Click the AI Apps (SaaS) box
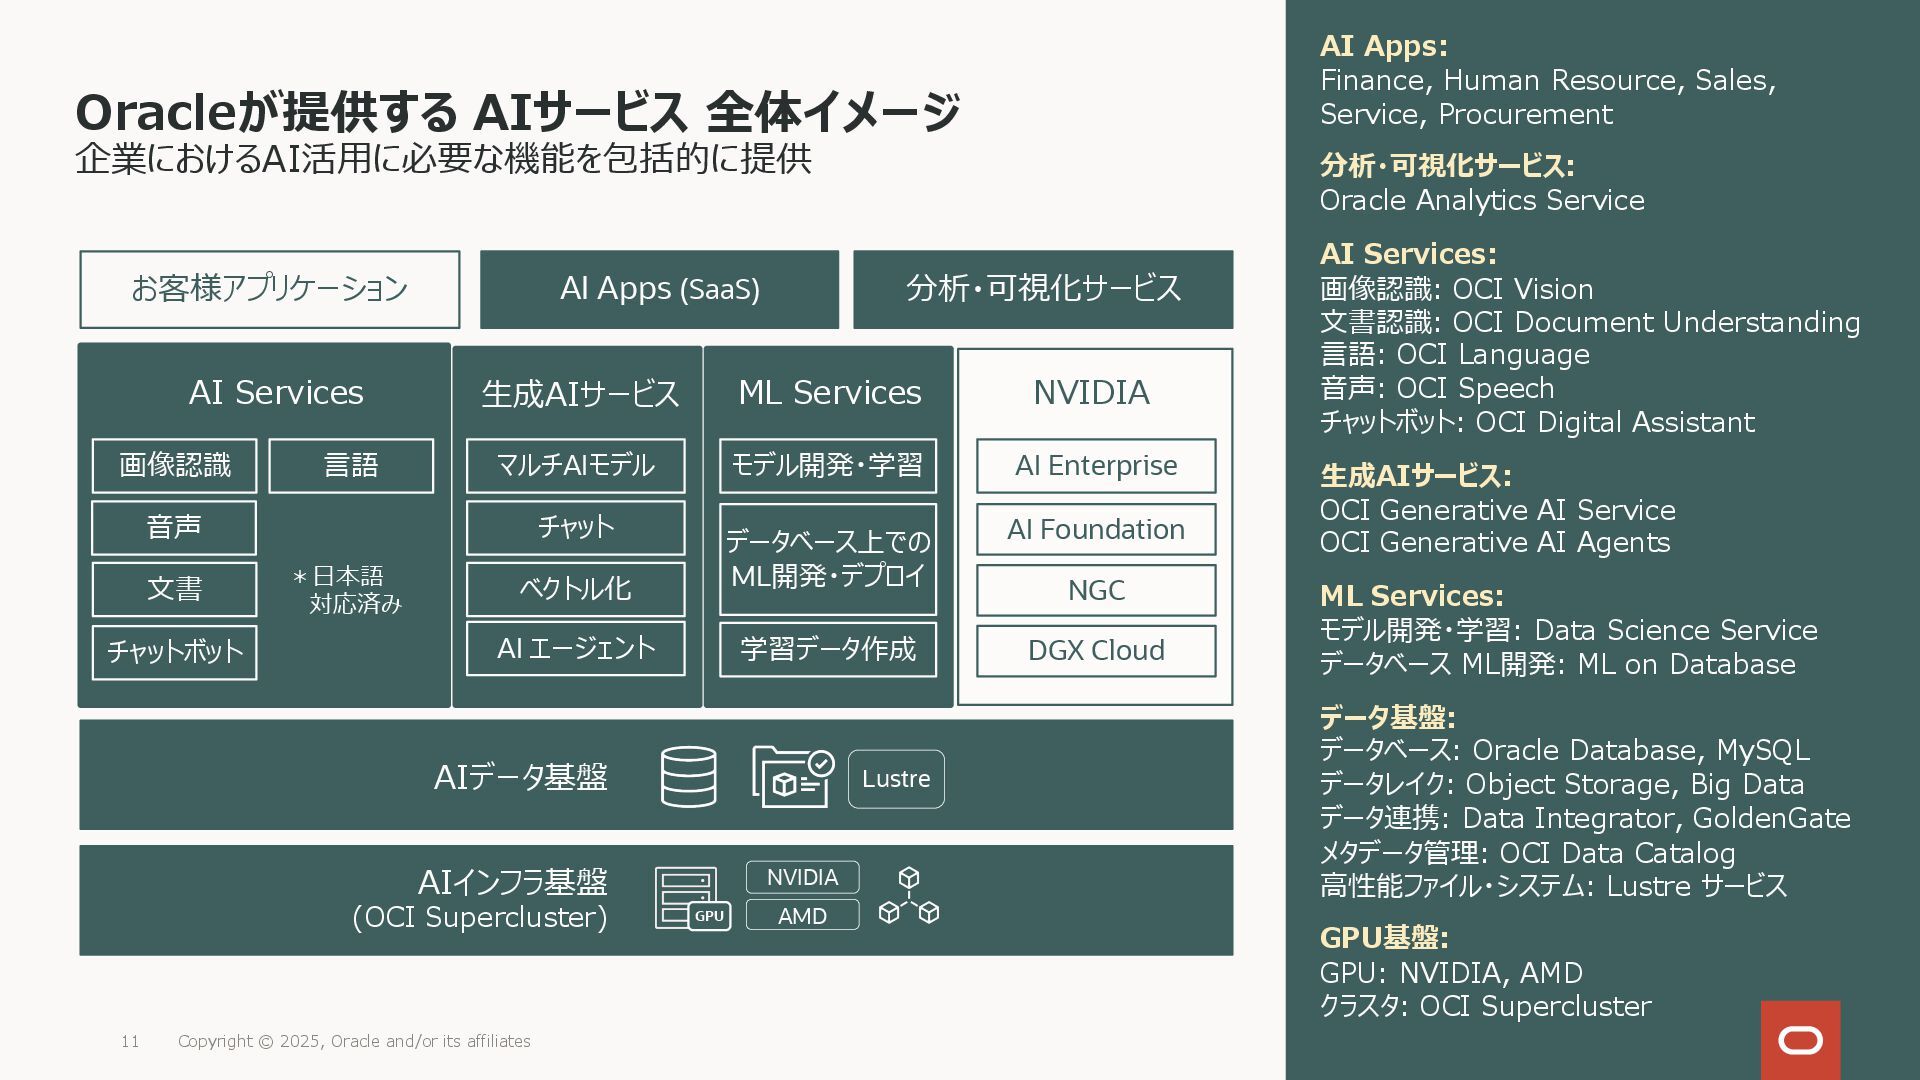Viewport: 1920px width, 1080px height. pos(659,289)
